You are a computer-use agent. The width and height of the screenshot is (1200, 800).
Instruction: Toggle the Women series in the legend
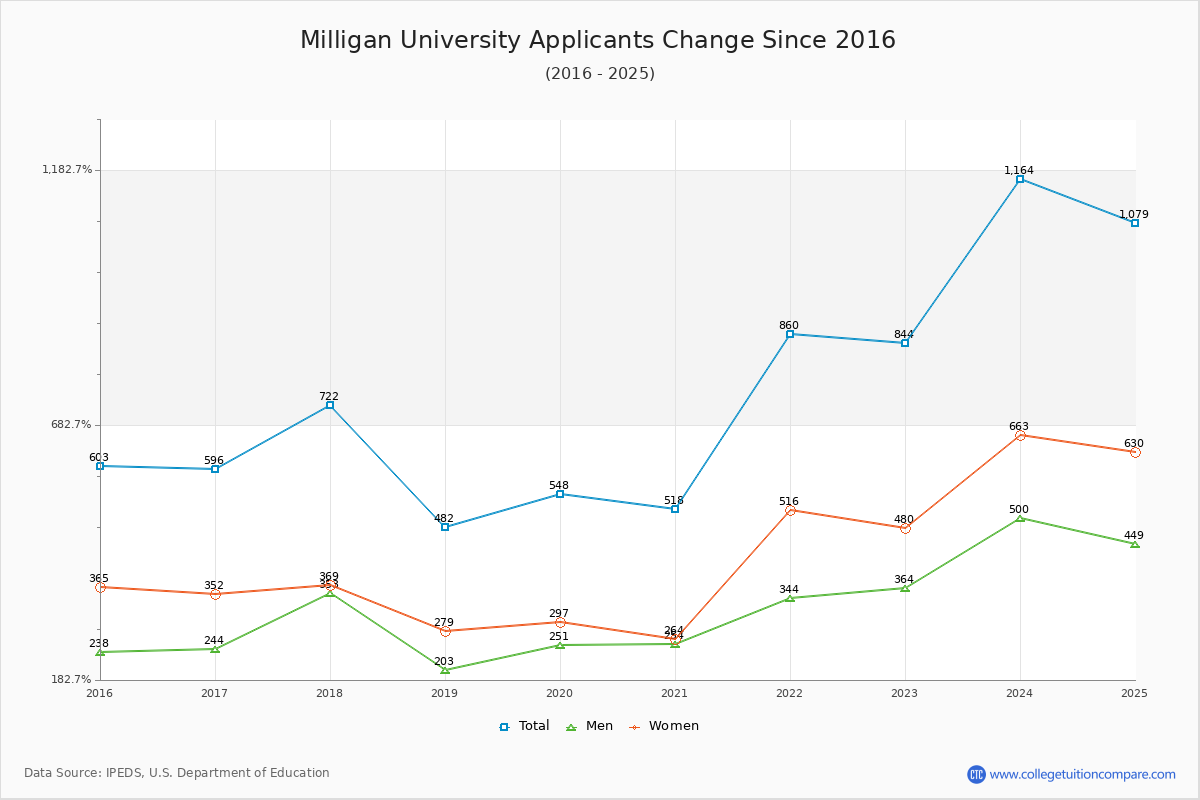(663, 726)
